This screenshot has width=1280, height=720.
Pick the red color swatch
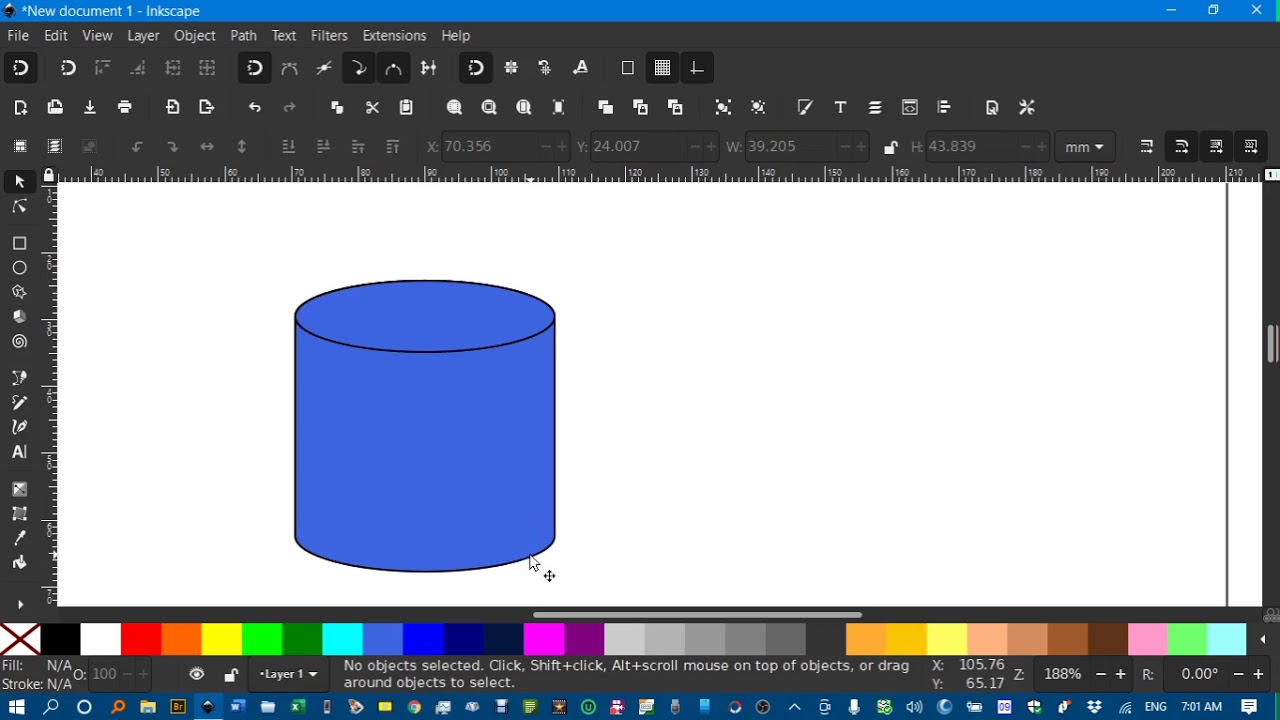141,639
